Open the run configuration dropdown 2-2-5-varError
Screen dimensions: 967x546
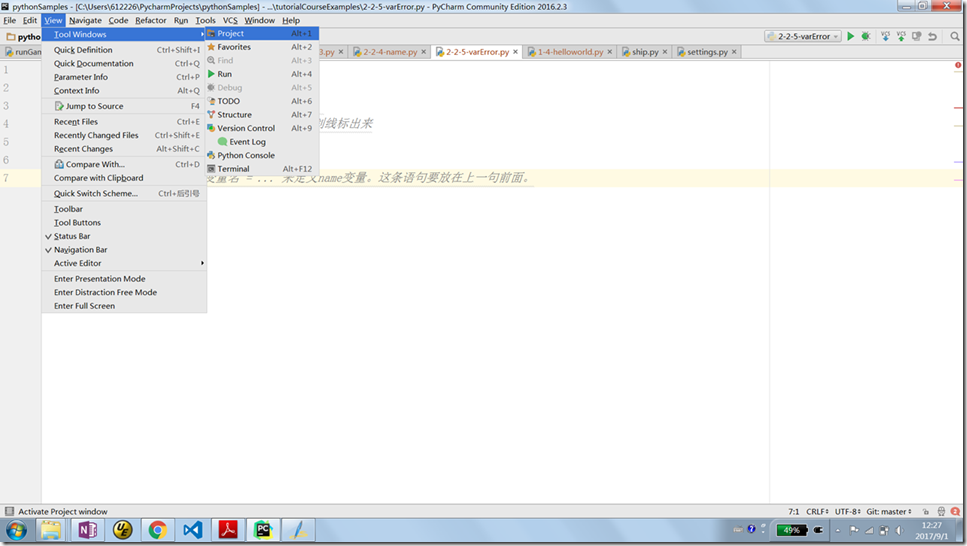pyautogui.click(x=802, y=36)
